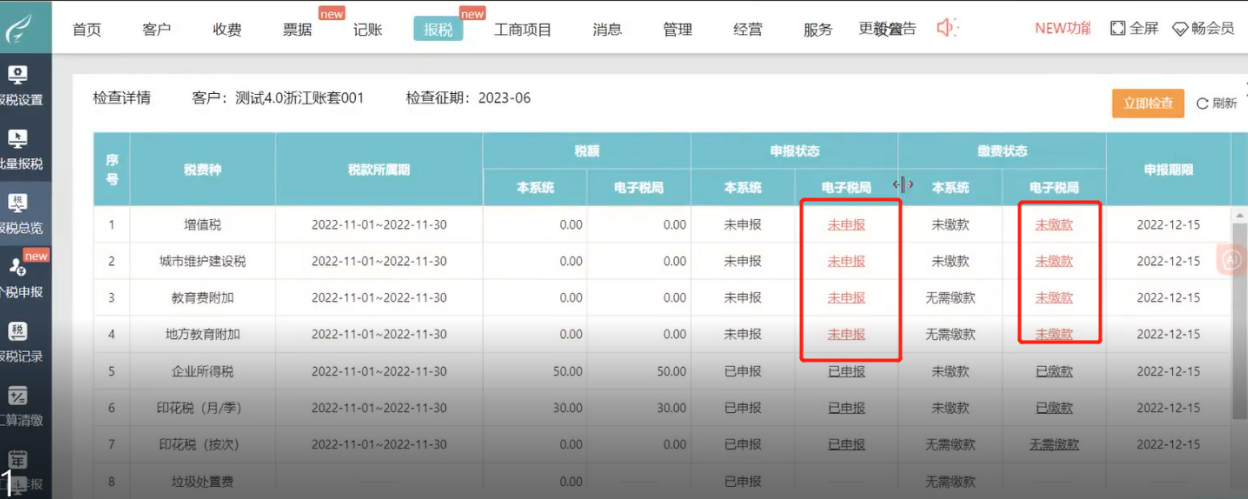This screenshot has width=1248, height=499.
Task: Open 报税记录 in the sidebar
Action: tap(20, 342)
